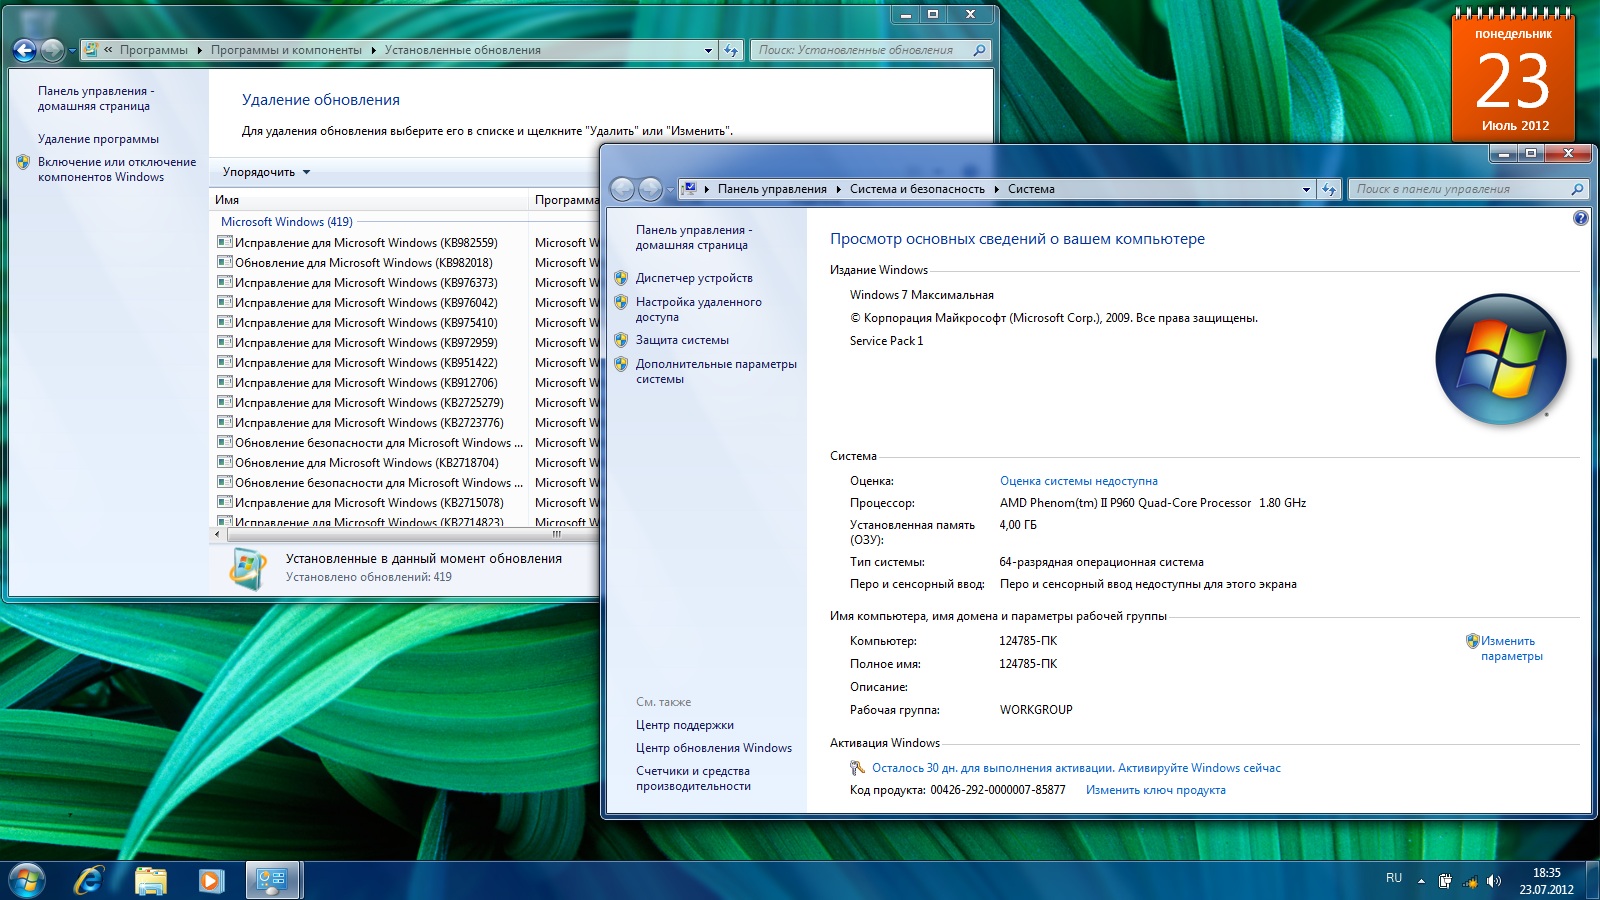Show hidden tray icons arrow
1600x900 pixels.
click(1420, 879)
